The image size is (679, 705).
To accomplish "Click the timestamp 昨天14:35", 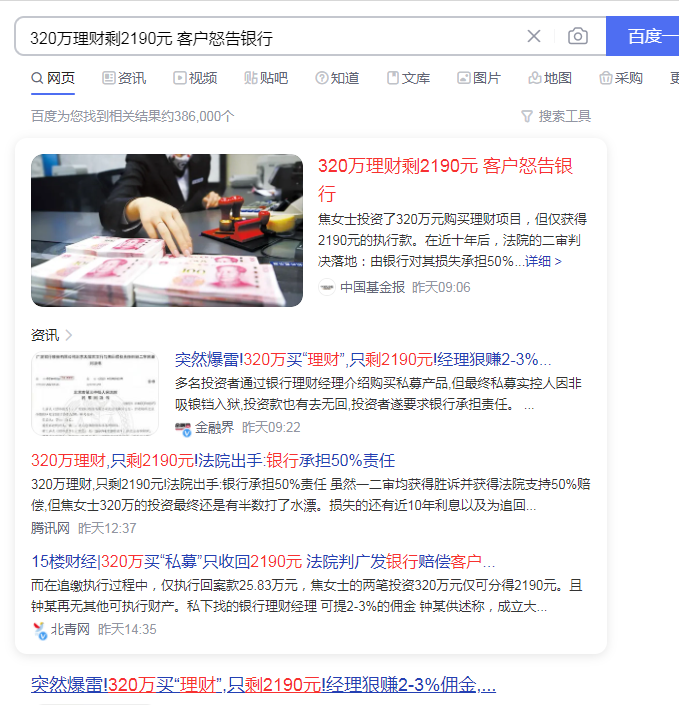I will coord(127,629).
